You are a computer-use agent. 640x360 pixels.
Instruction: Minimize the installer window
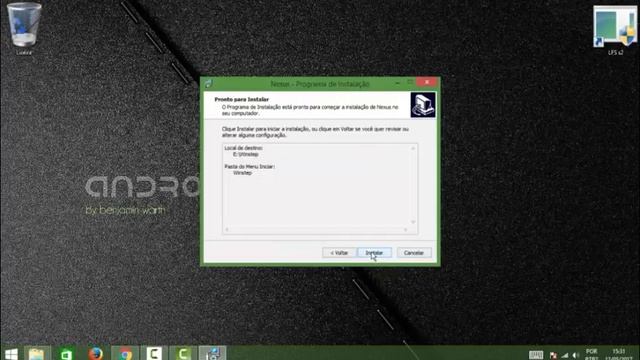(398, 83)
